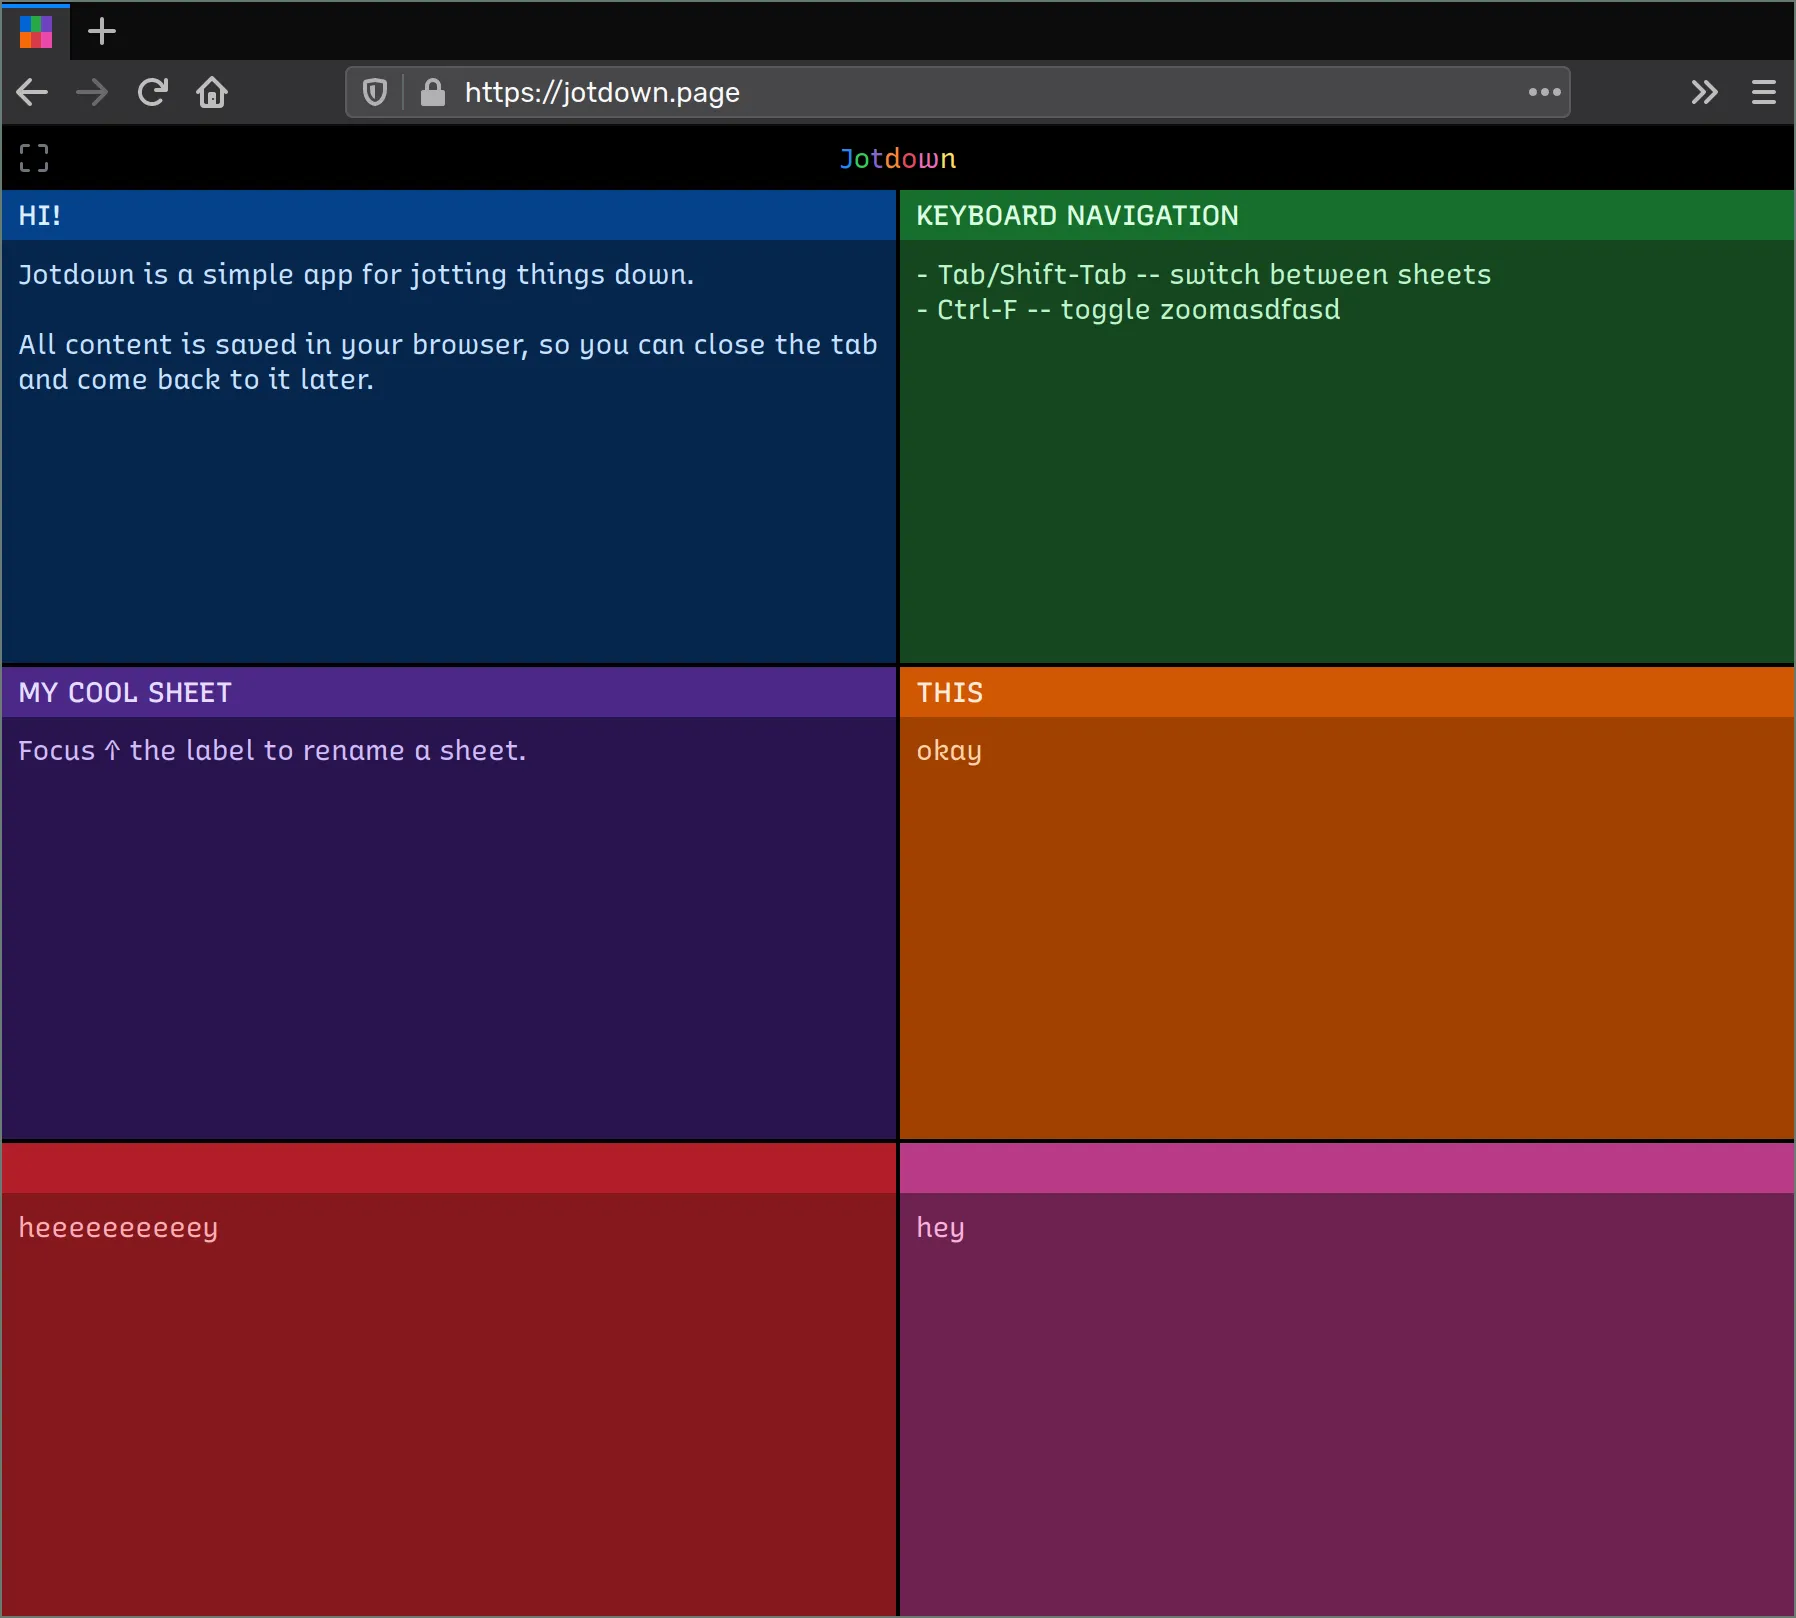The image size is (1796, 1618).
Task: Click the browser back arrow
Action: point(32,93)
